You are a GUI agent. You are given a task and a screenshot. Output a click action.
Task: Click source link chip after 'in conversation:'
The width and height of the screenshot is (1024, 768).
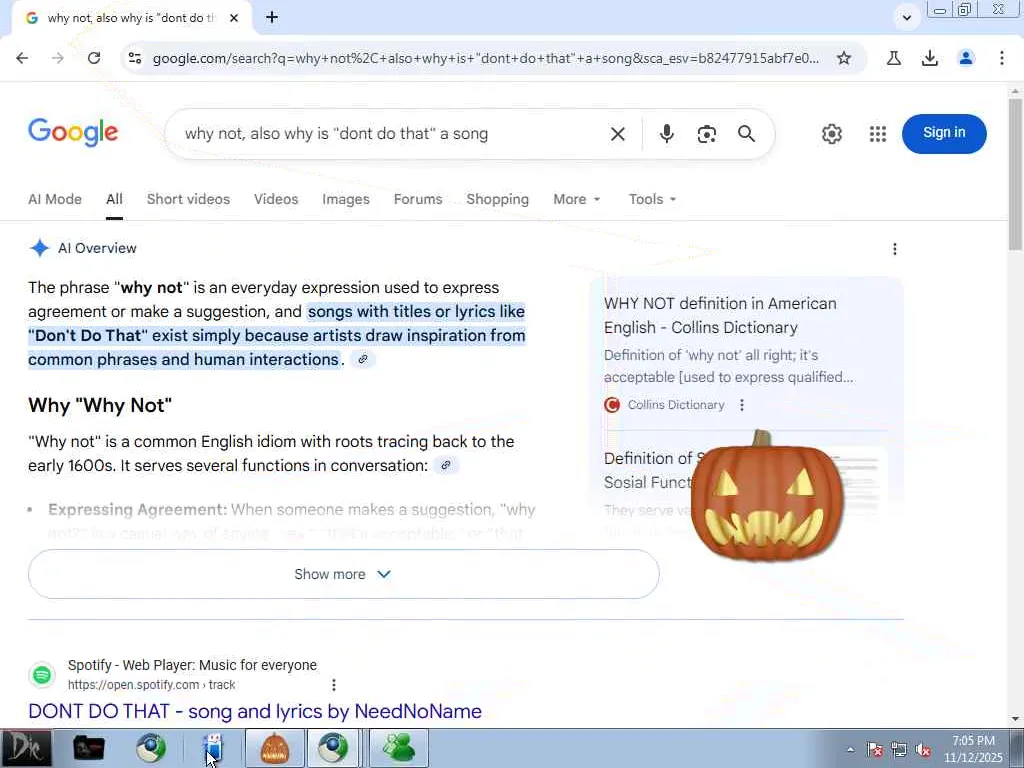[x=445, y=466]
